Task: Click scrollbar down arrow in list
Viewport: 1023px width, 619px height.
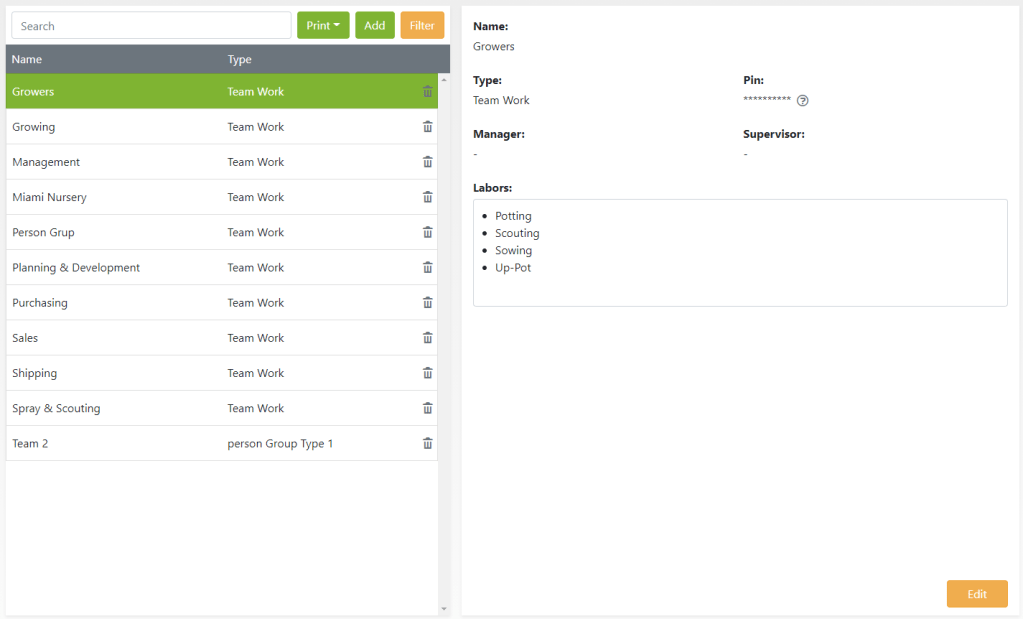Action: pos(444,609)
